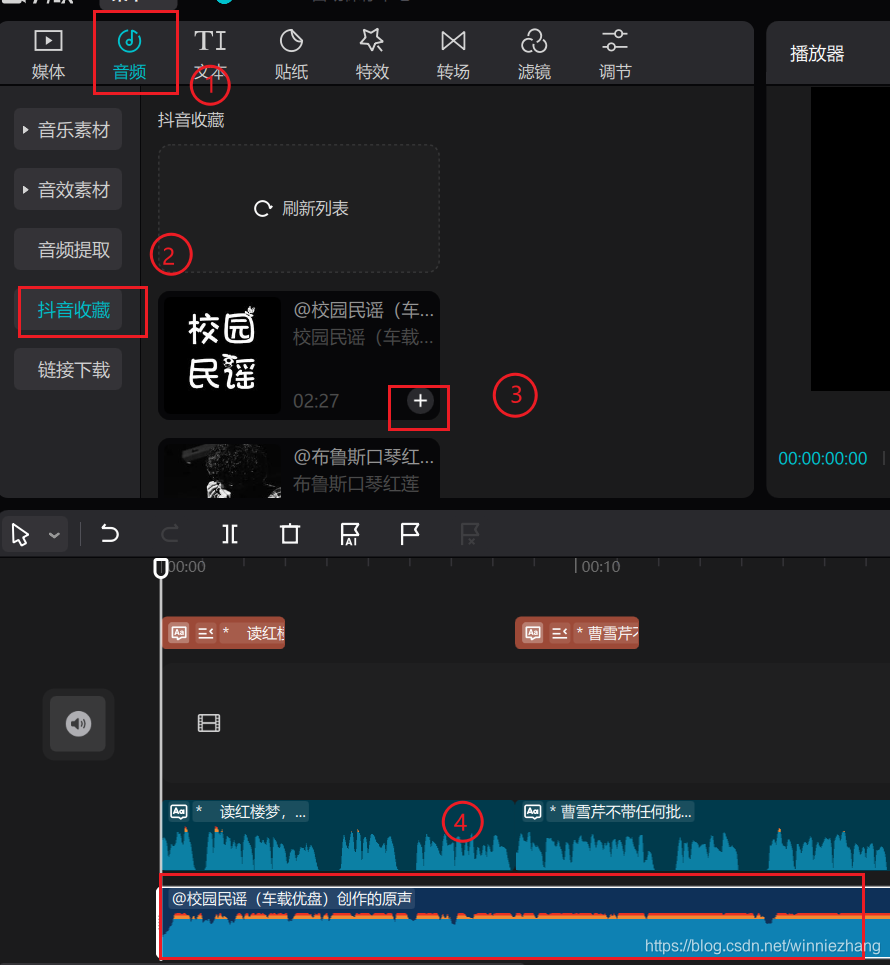Add 校园民谣 track with the plus button
This screenshot has height=965, width=890.
coord(420,401)
